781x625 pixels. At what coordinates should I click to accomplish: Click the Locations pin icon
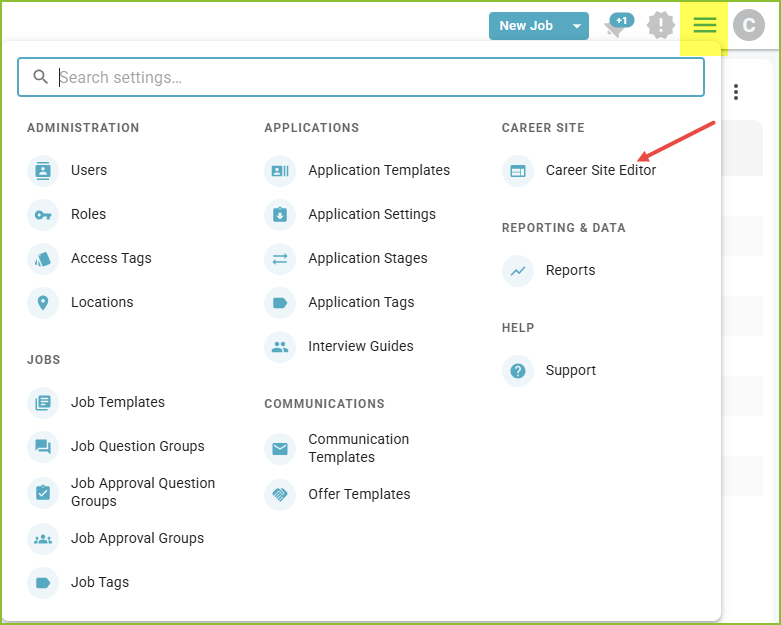point(43,303)
